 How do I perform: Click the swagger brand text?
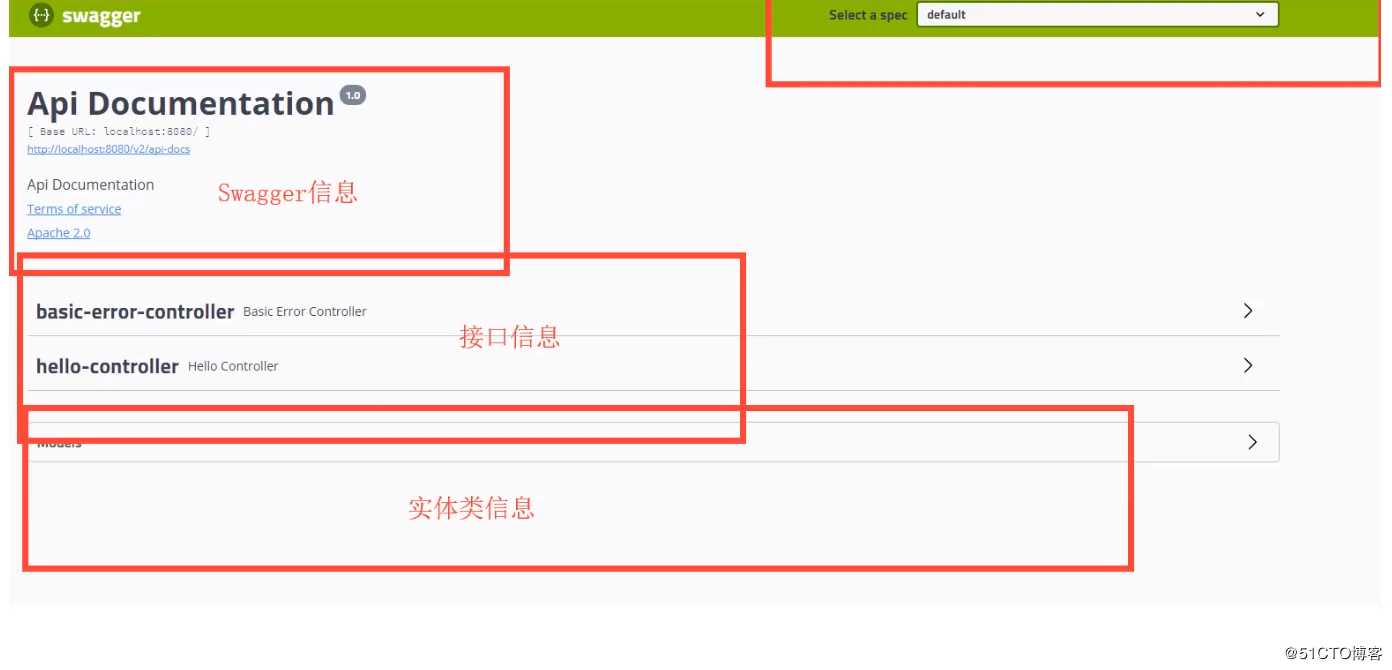pos(101,16)
